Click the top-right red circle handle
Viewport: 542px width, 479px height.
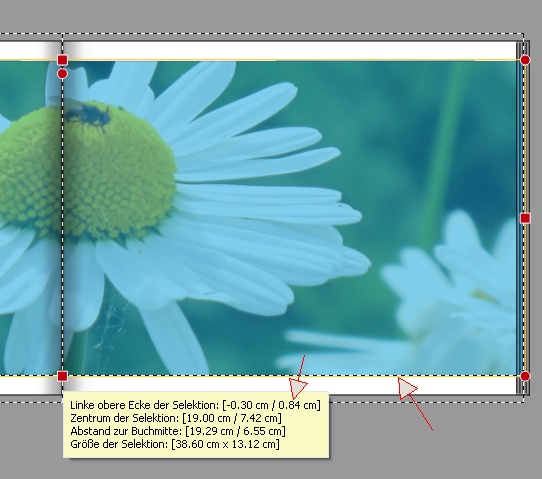coord(525,60)
